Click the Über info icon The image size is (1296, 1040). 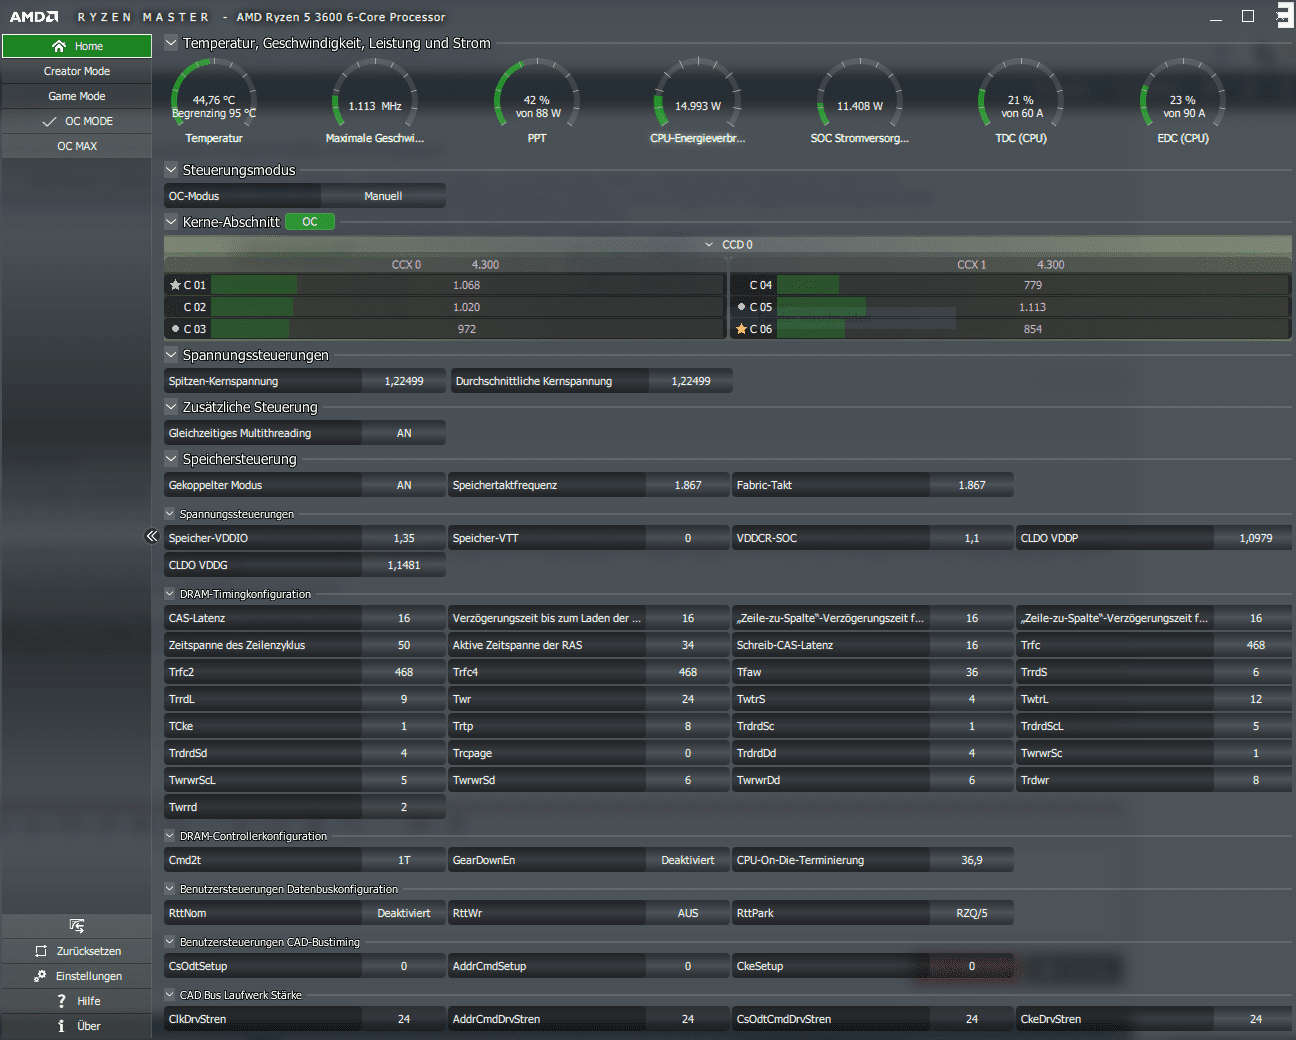61,1026
